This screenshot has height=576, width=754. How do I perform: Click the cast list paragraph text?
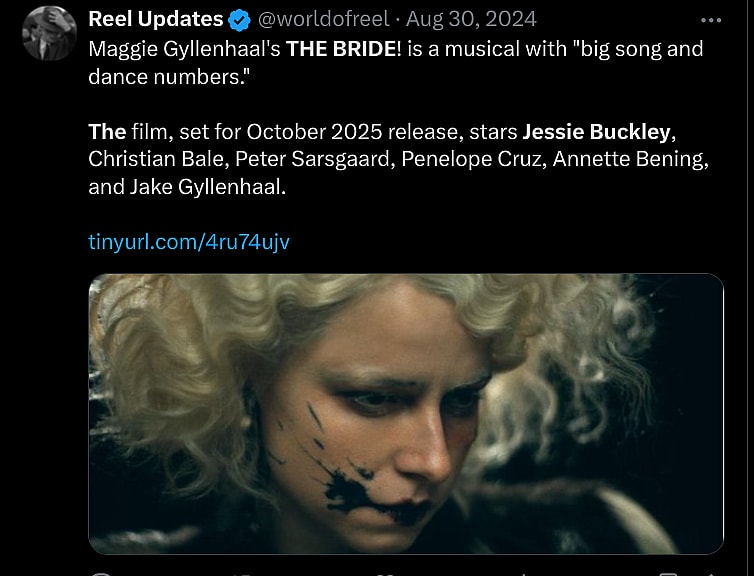point(399,159)
